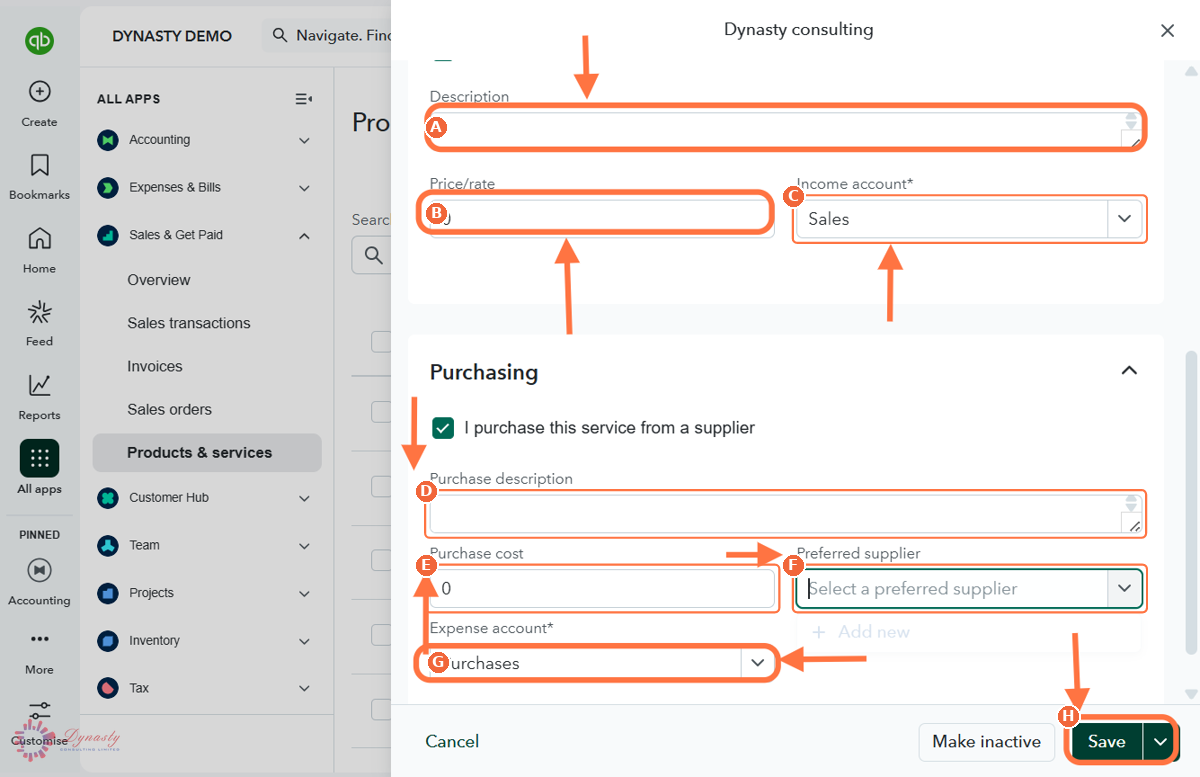The image size is (1200, 777).
Task: Open Sales transactions menu item
Action: pos(189,323)
